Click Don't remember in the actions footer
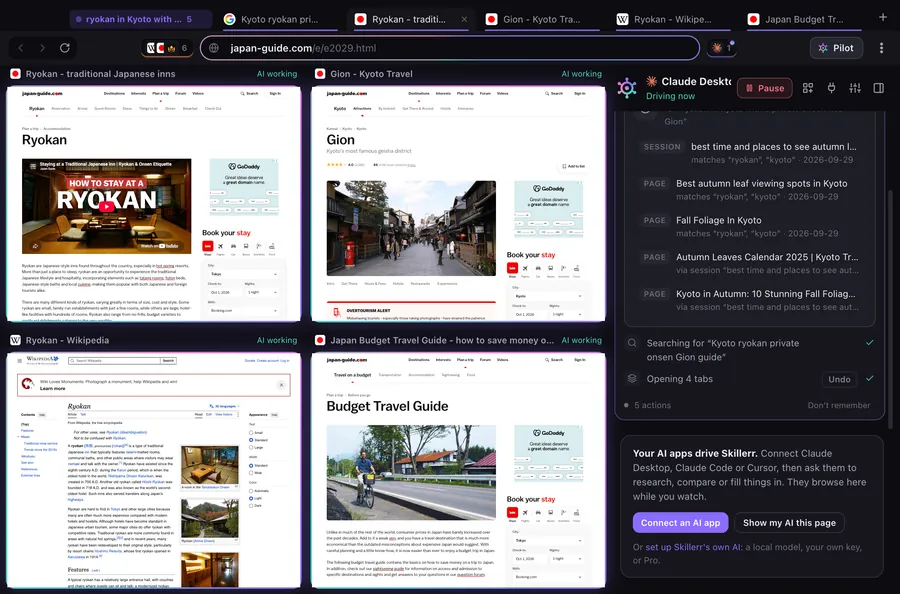Screen dimensions: 900x594 839,405
